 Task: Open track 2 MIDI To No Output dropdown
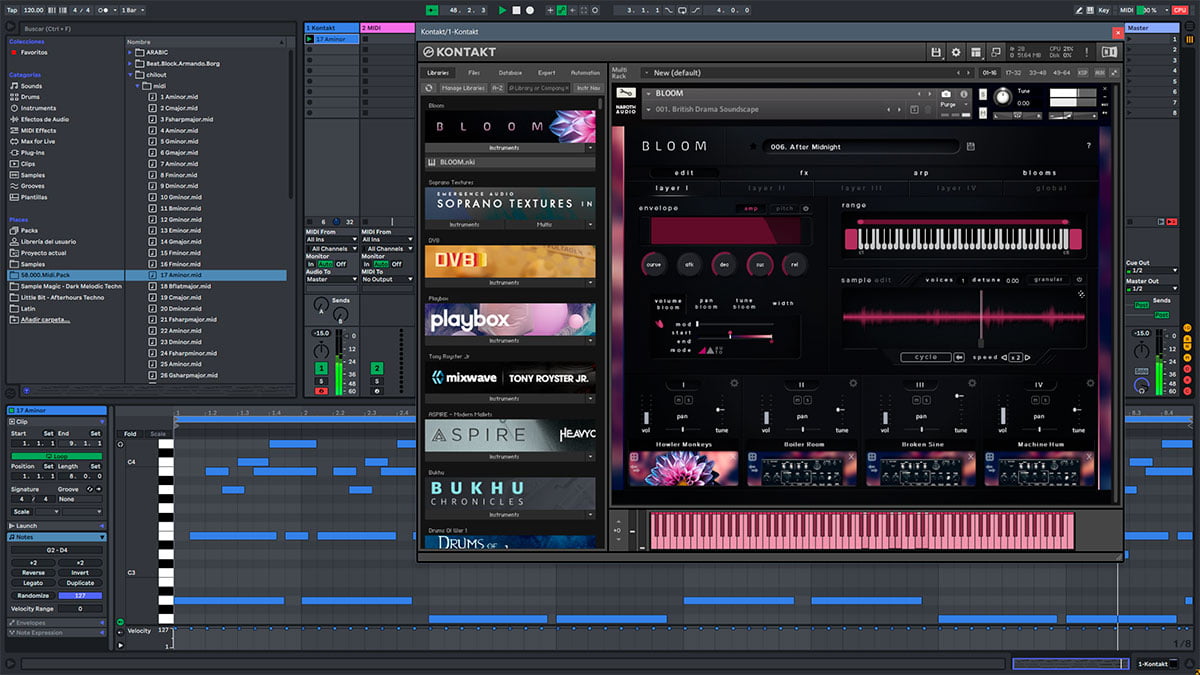pos(387,279)
